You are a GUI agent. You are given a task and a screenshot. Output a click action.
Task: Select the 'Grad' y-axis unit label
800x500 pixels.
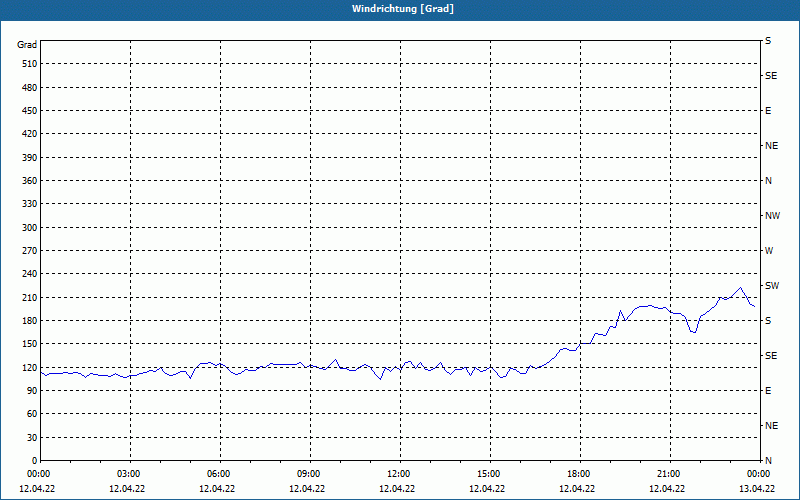(x=27, y=45)
